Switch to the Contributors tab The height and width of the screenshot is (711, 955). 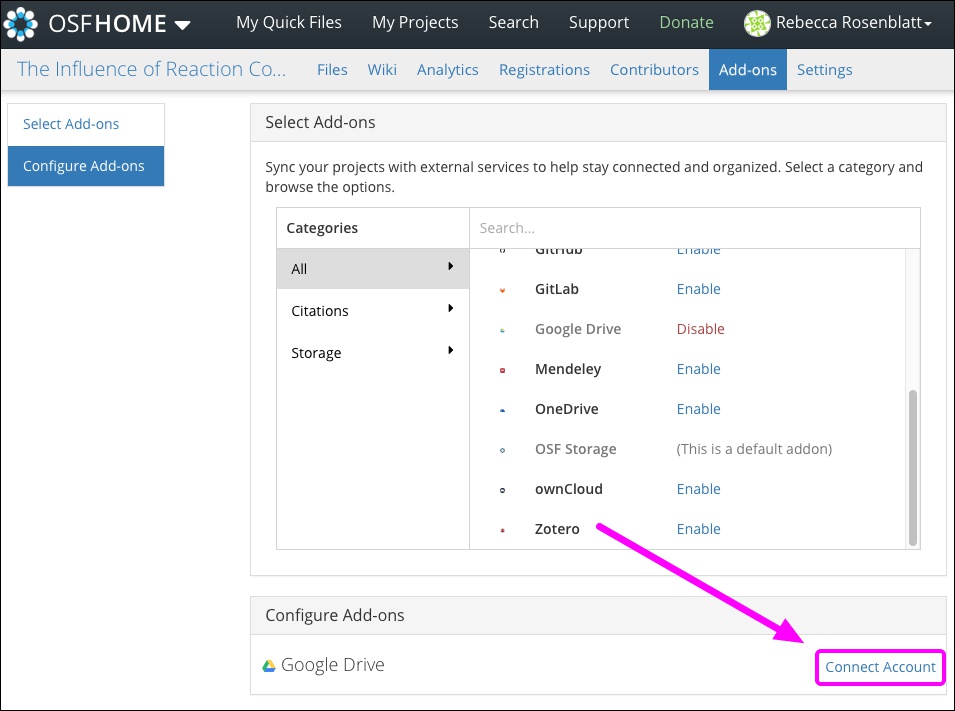(654, 69)
